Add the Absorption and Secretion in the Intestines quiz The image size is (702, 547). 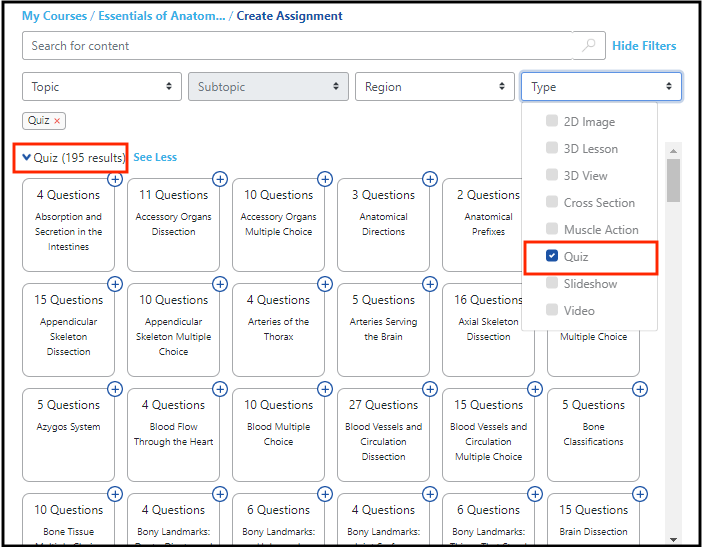(x=115, y=179)
